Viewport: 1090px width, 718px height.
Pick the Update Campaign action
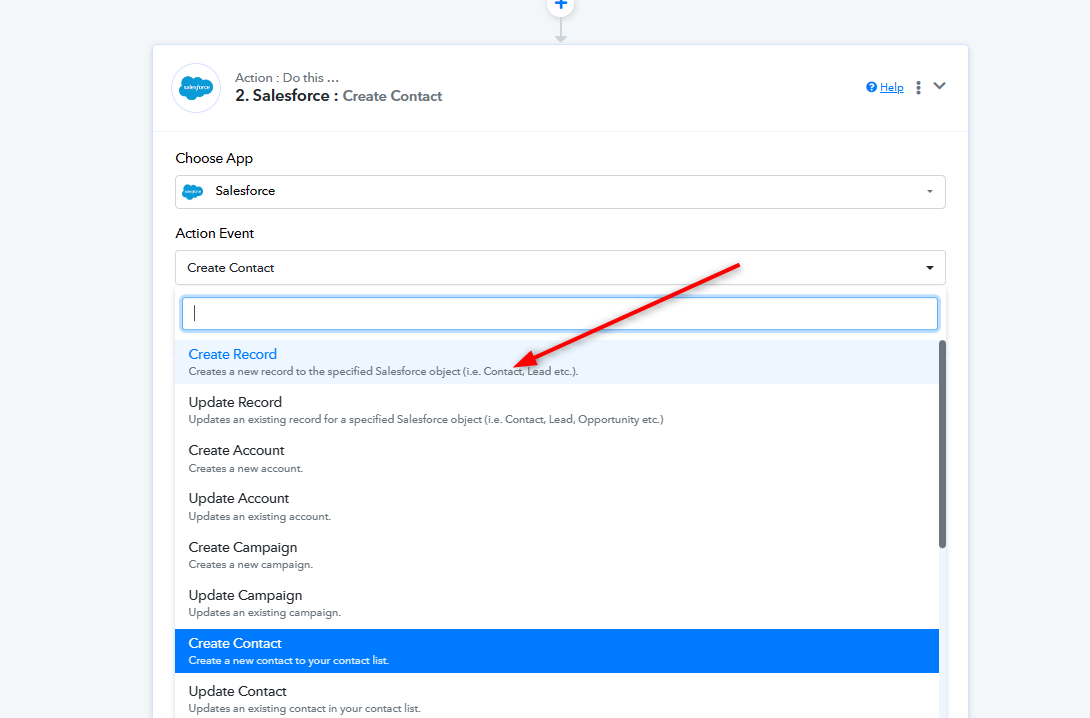coord(557,603)
